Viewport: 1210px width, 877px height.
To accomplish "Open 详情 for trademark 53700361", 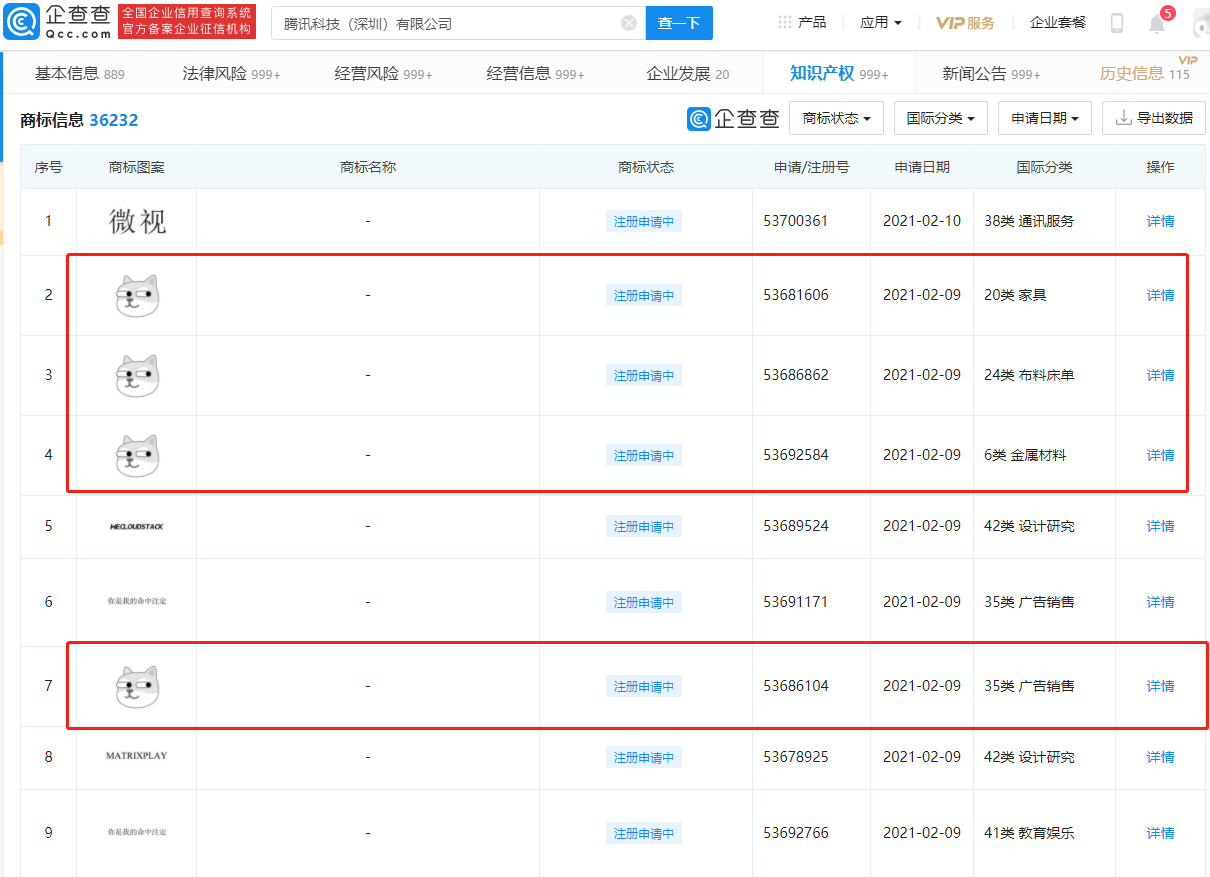I will [x=1159, y=221].
